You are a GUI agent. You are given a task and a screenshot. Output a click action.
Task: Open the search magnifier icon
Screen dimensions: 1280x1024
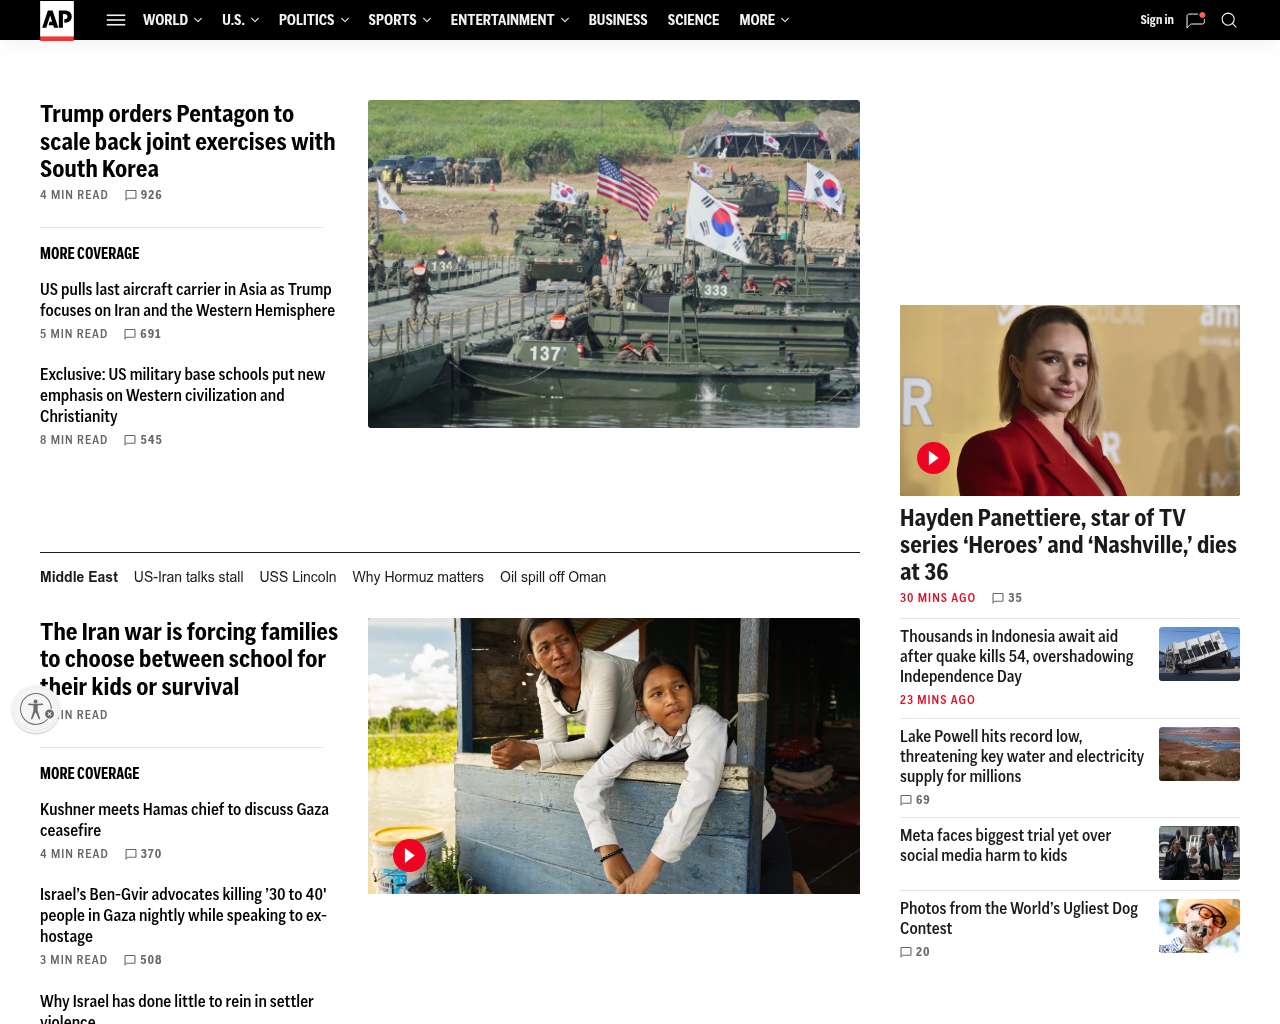point(1229,20)
